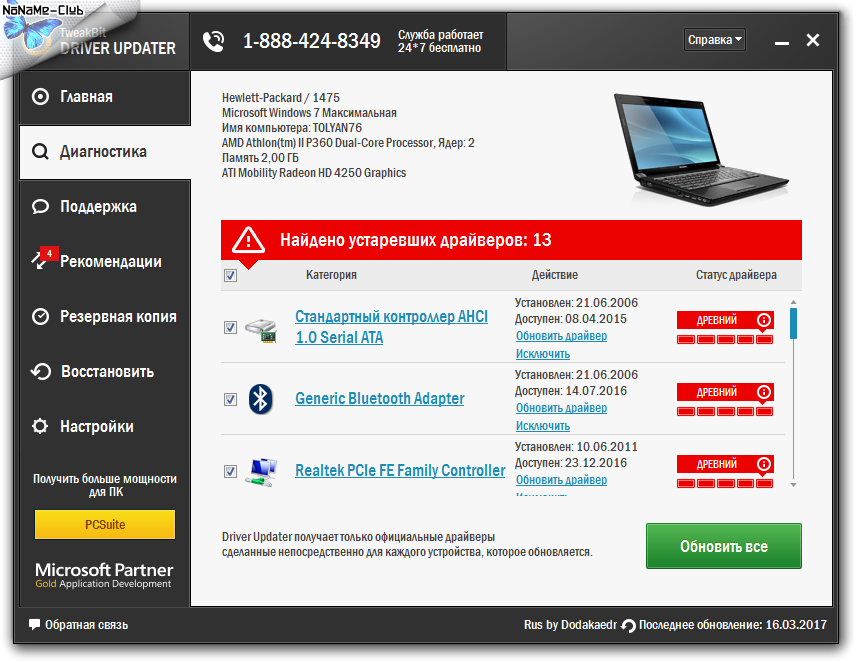
Task: Open the Поддержка section
Action: coord(105,206)
